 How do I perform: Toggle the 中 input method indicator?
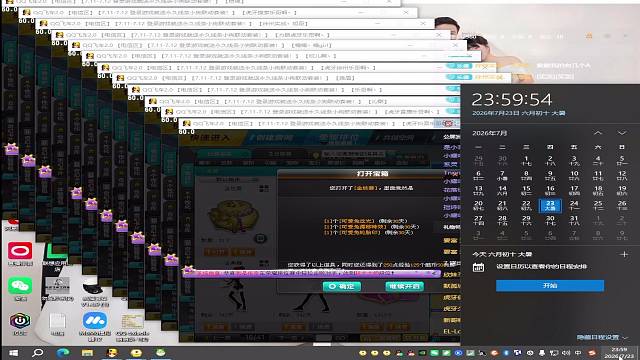click(578, 353)
